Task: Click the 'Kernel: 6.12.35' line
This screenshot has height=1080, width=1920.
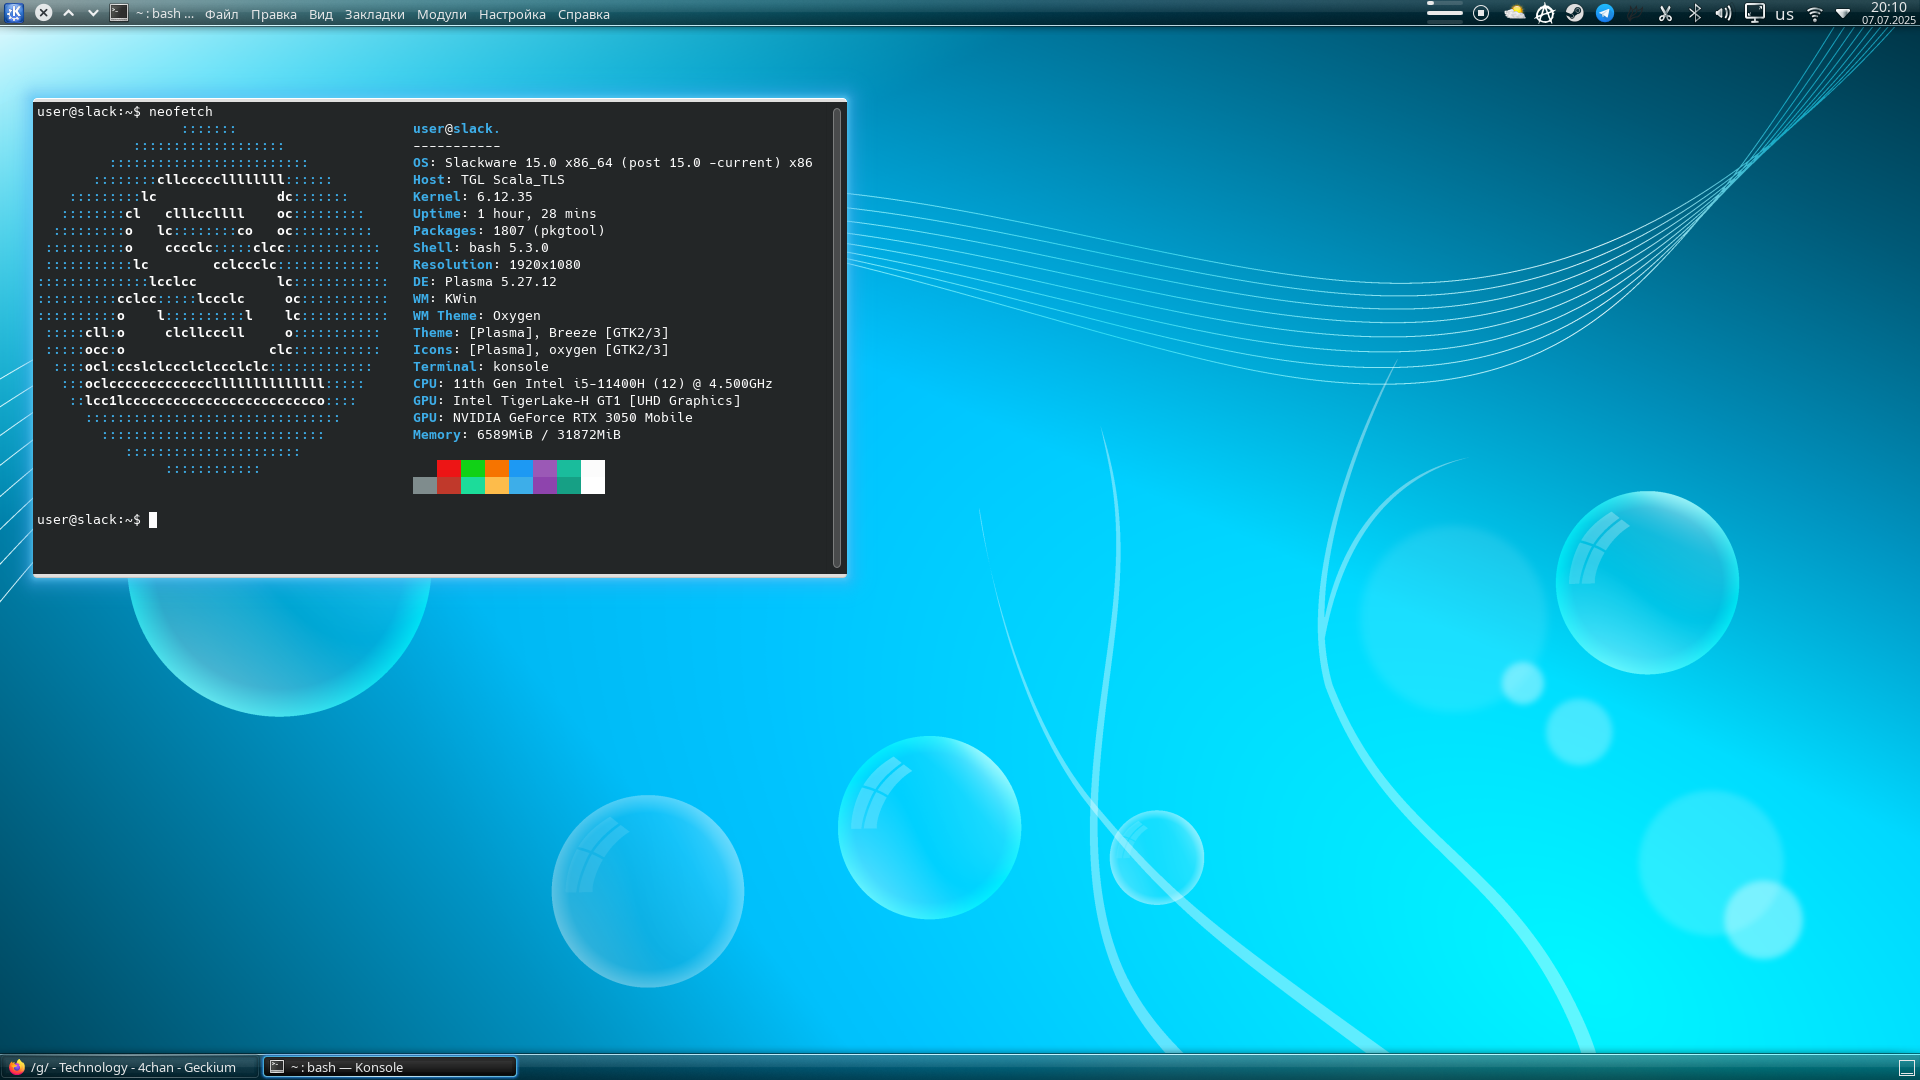Action: click(473, 197)
